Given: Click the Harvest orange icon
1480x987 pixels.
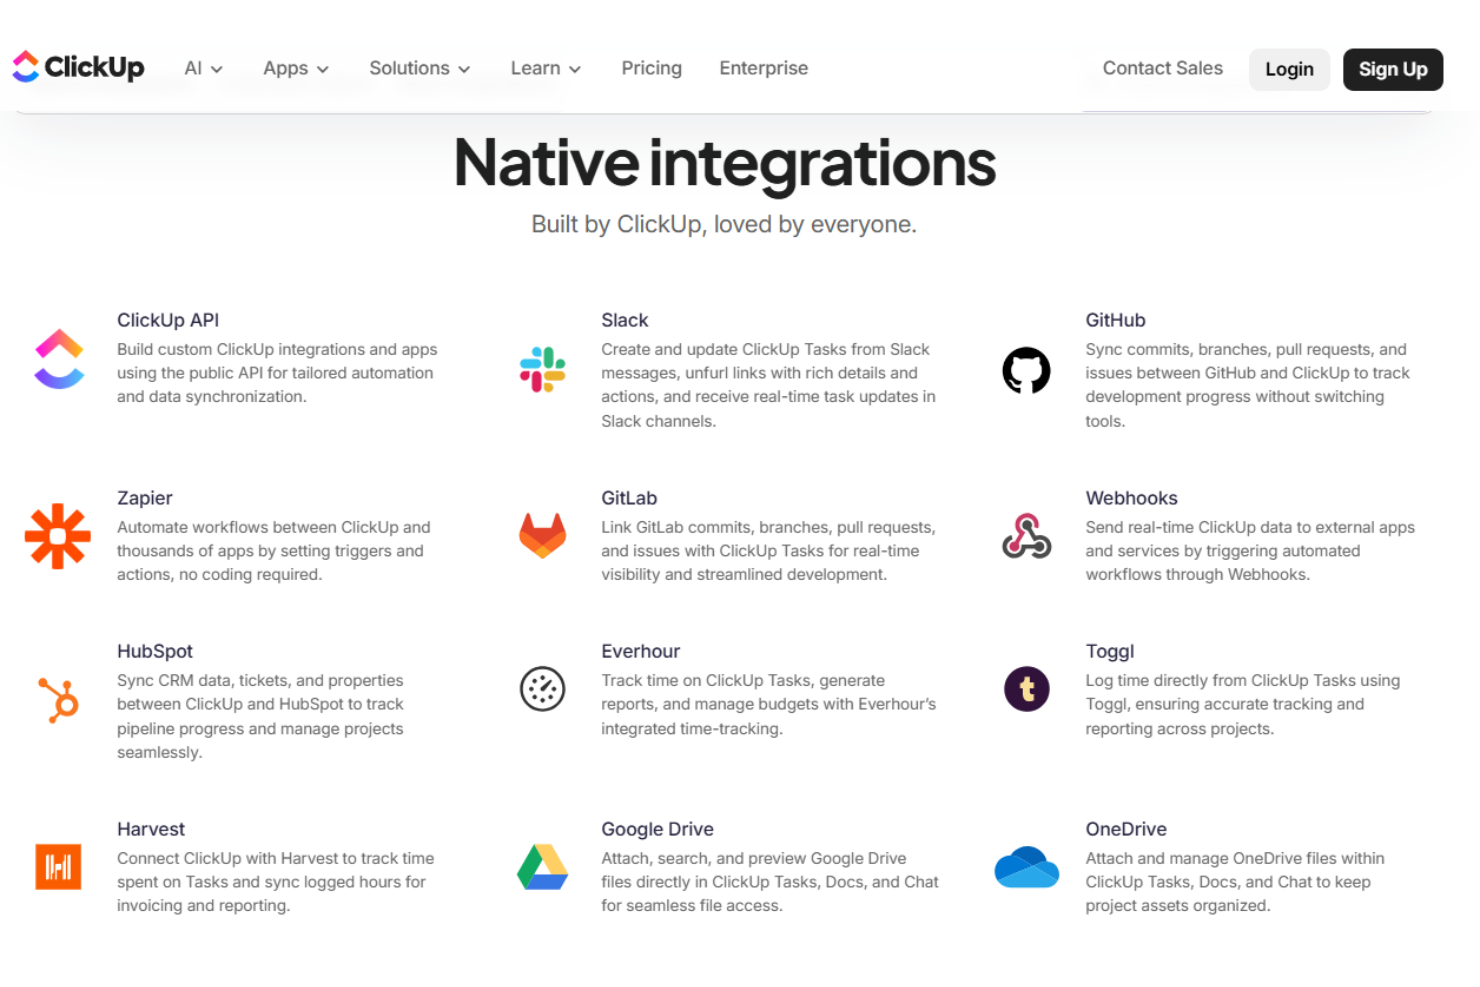Looking at the screenshot, I should [x=58, y=867].
